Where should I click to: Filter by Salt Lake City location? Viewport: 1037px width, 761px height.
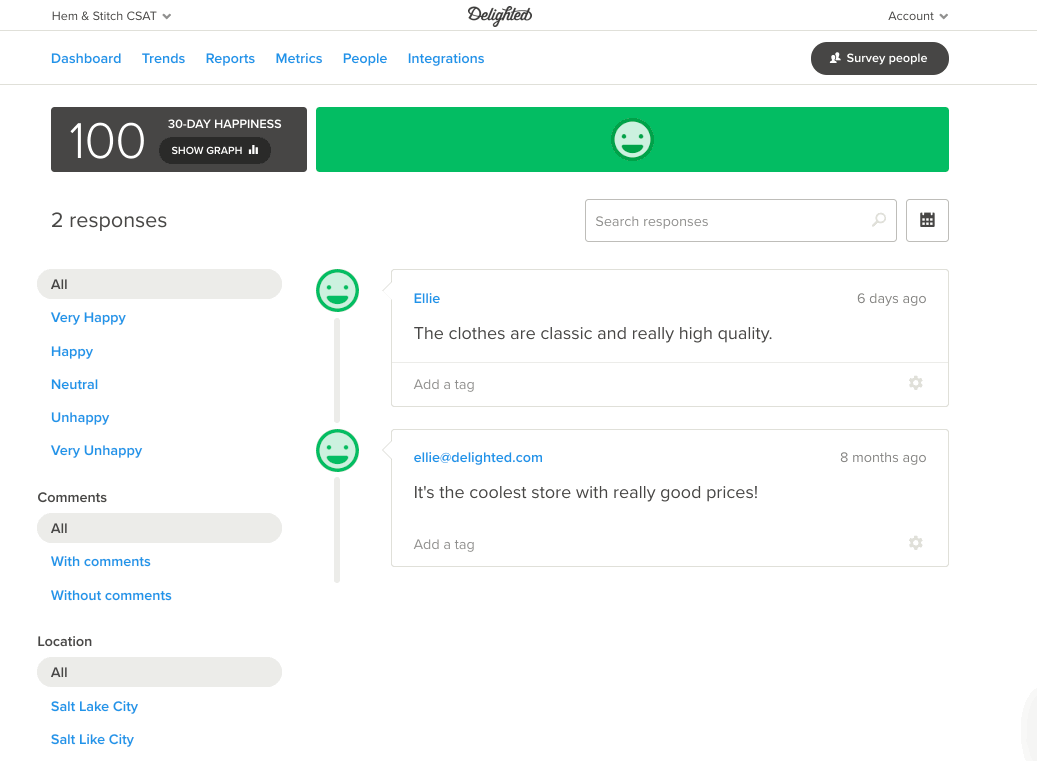94,706
